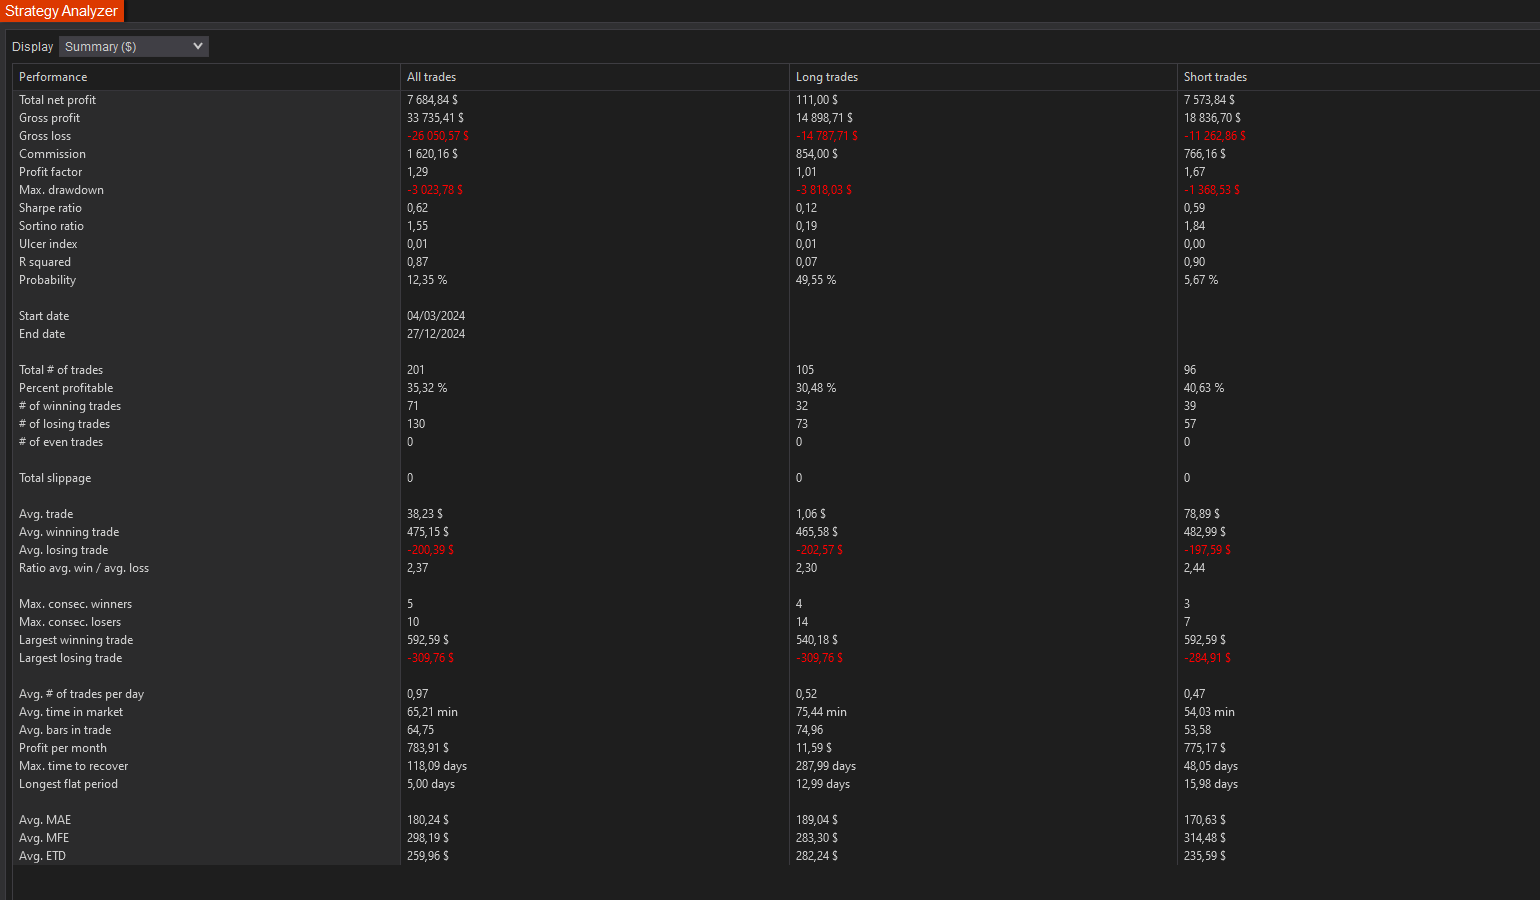Click Long trades drawdown -3 818,03 $
1540x900 pixels.
pyautogui.click(x=823, y=190)
